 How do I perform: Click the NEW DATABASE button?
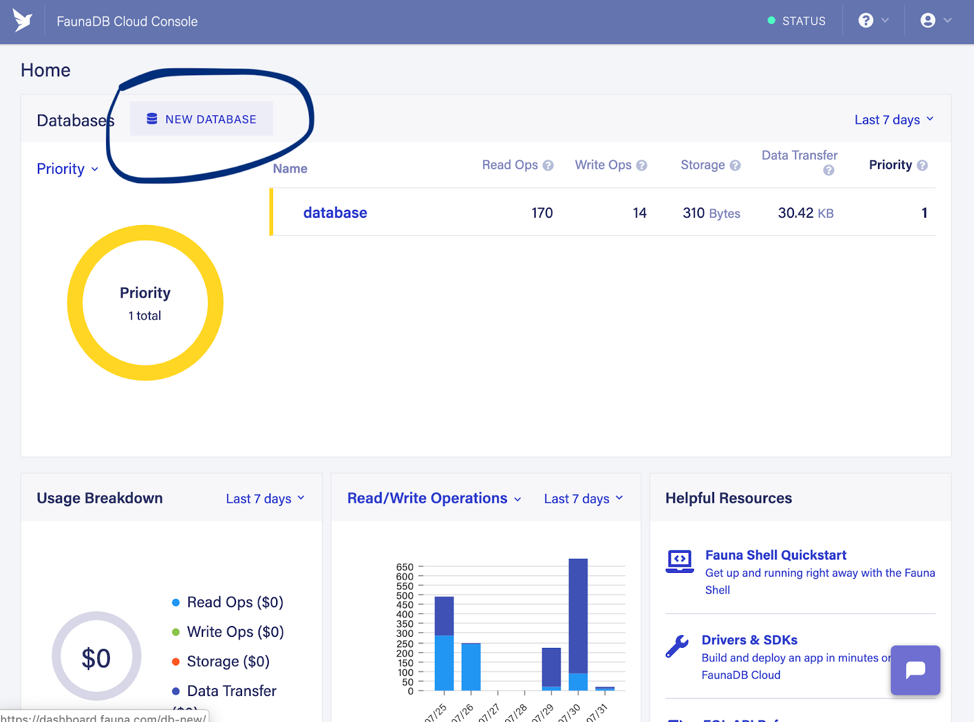point(201,119)
